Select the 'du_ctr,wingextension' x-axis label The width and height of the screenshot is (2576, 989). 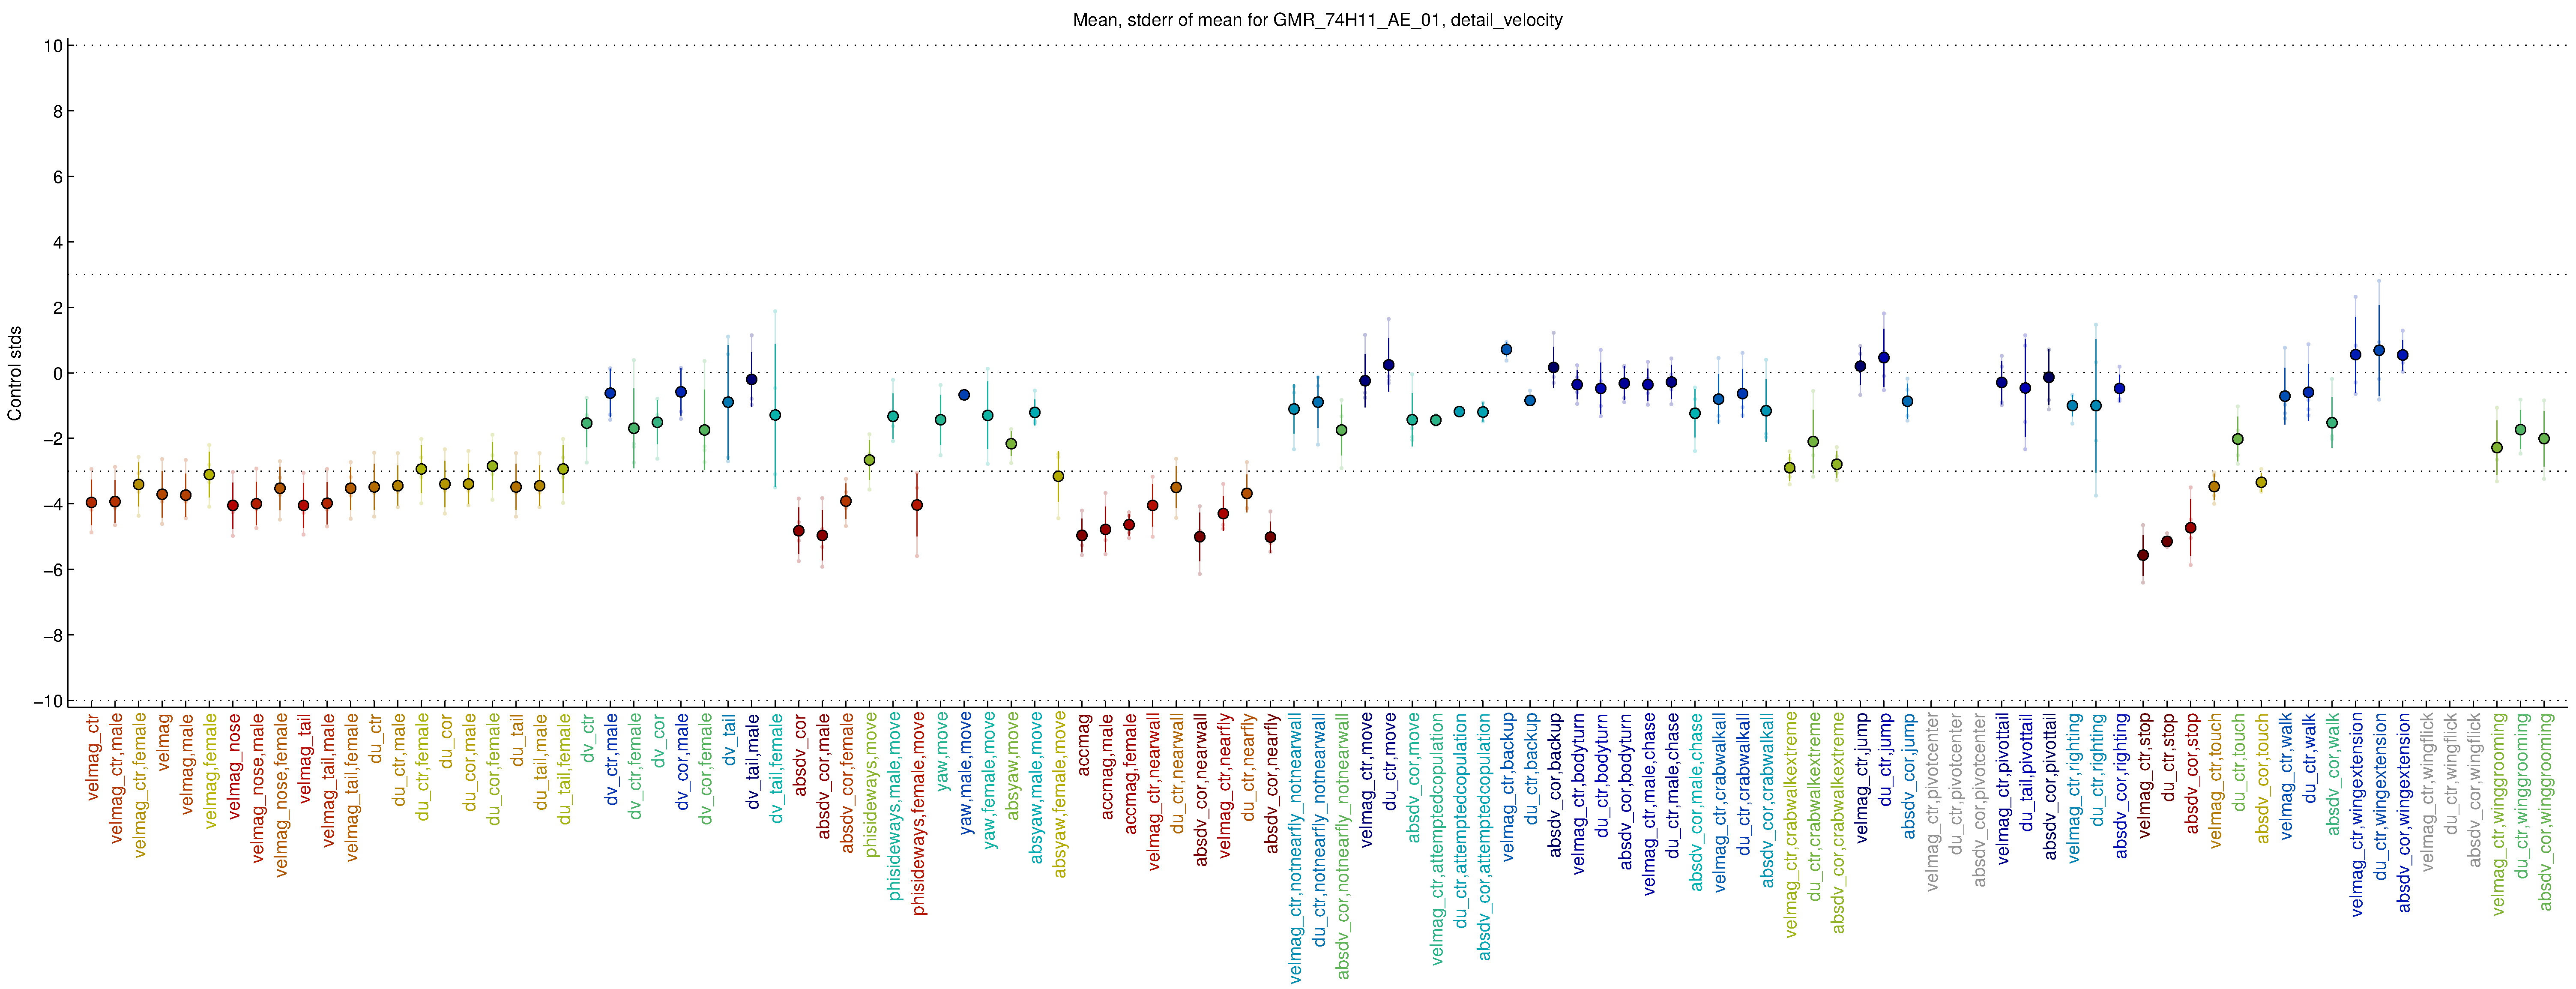2380,796
